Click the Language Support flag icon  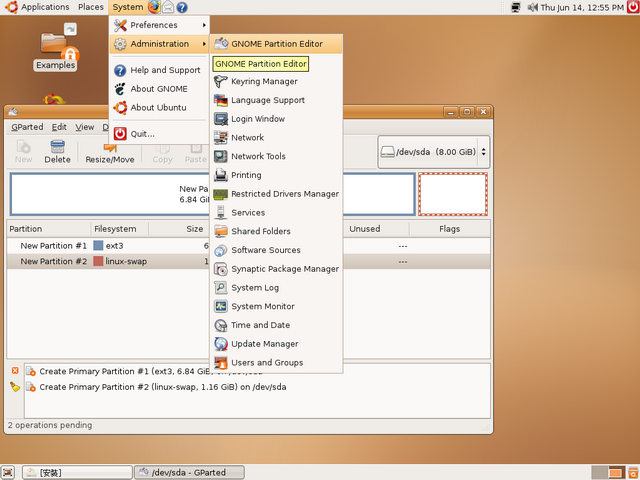[221, 100]
